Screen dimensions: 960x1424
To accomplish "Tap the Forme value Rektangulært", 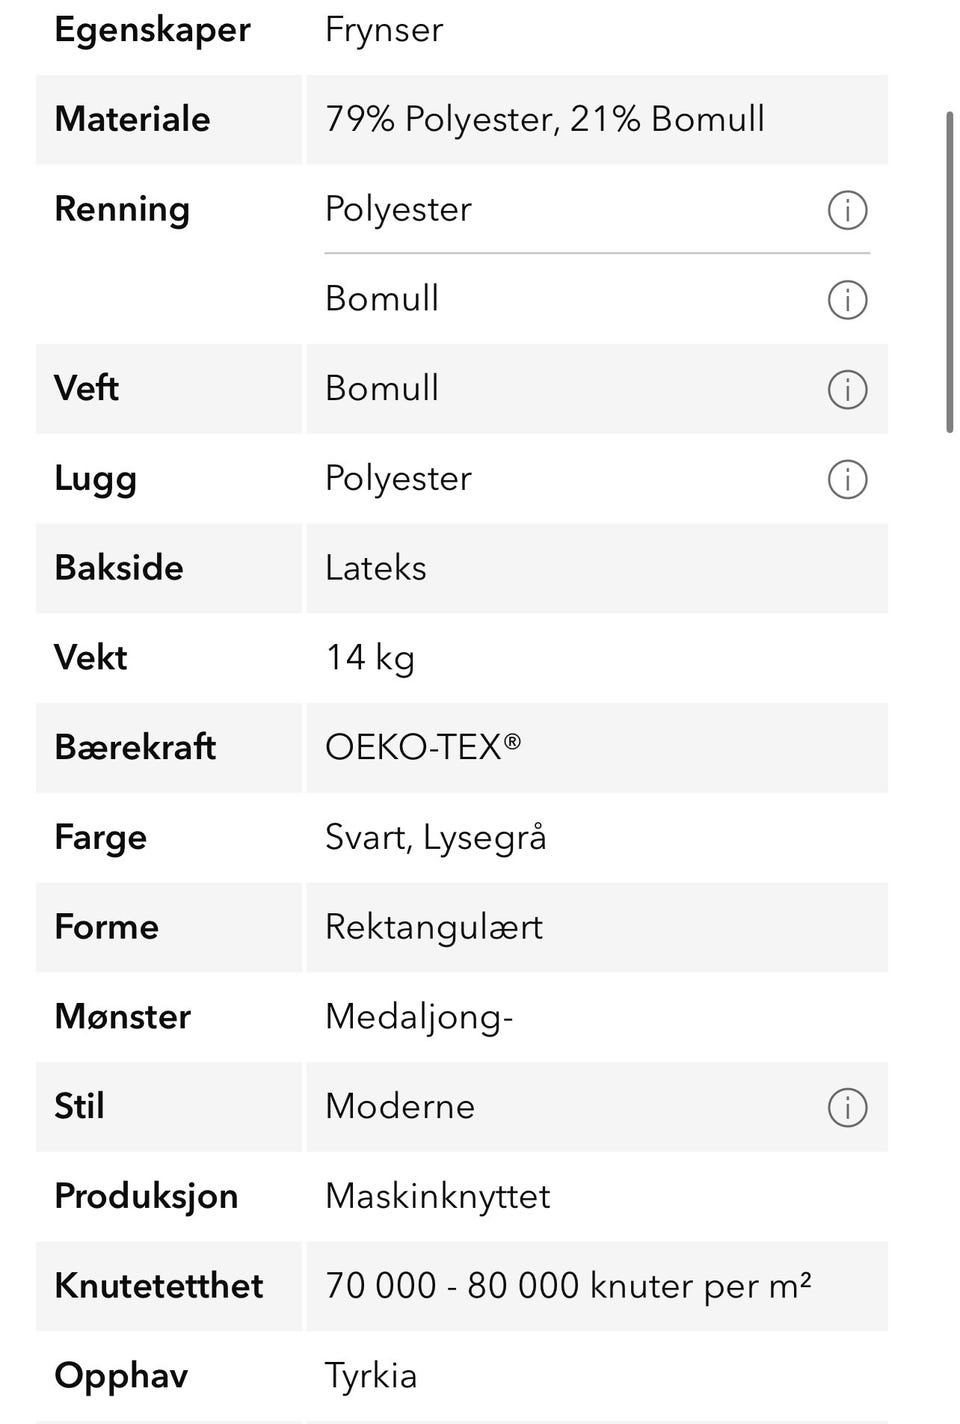I will pyautogui.click(x=434, y=927).
